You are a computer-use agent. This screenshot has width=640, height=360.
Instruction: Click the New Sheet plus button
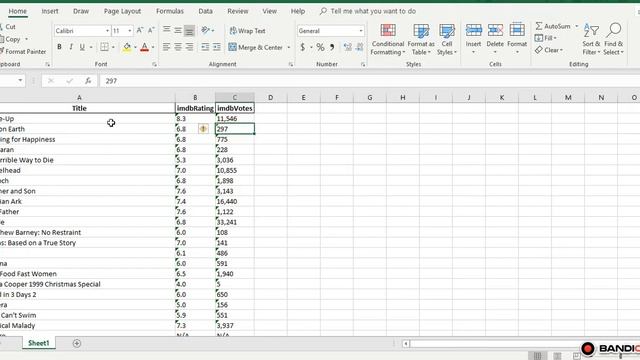point(77,343)
